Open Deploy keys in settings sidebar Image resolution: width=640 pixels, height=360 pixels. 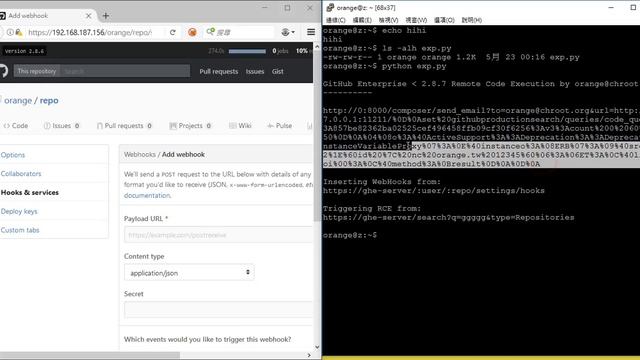pos(19,211)
